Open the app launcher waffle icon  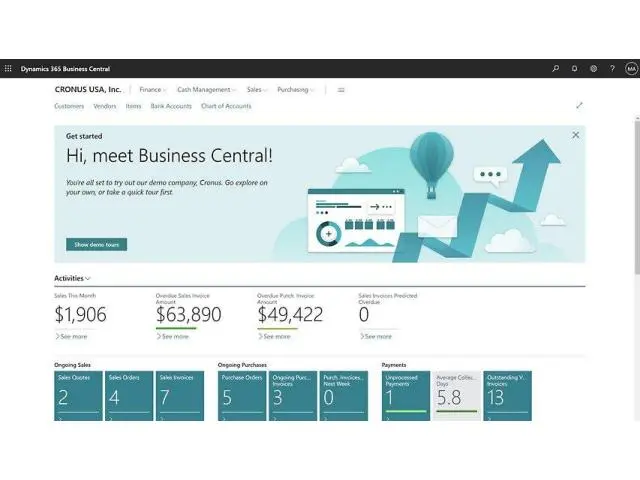click(8, 69)
